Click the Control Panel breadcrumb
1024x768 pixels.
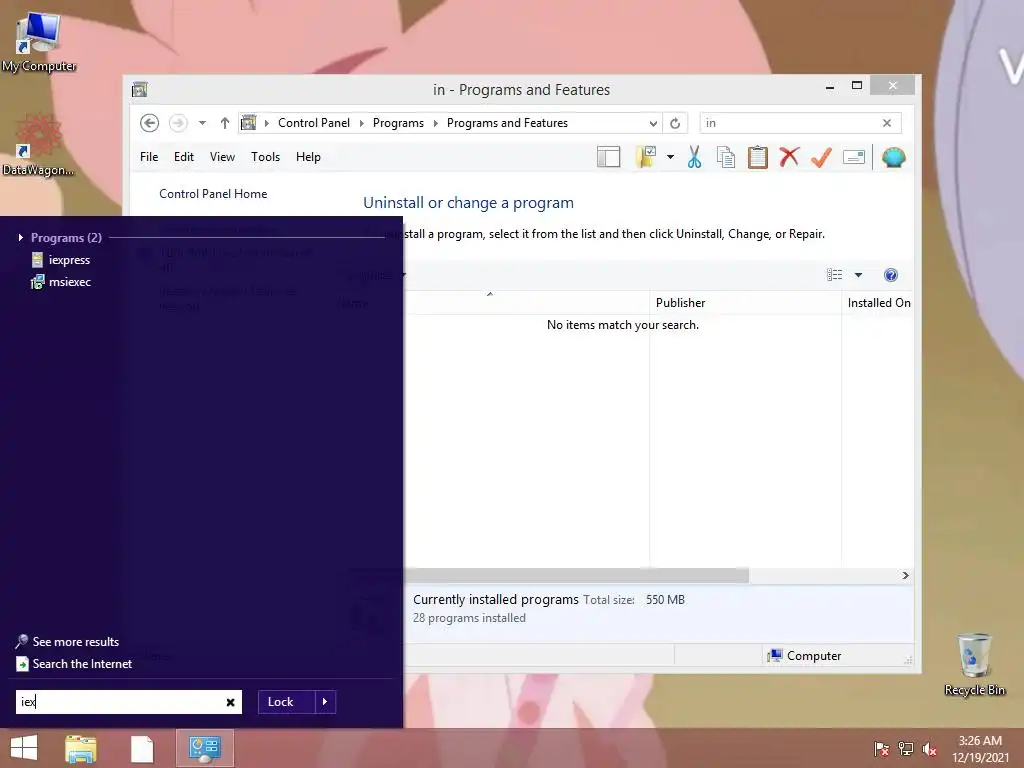[313, 123]
